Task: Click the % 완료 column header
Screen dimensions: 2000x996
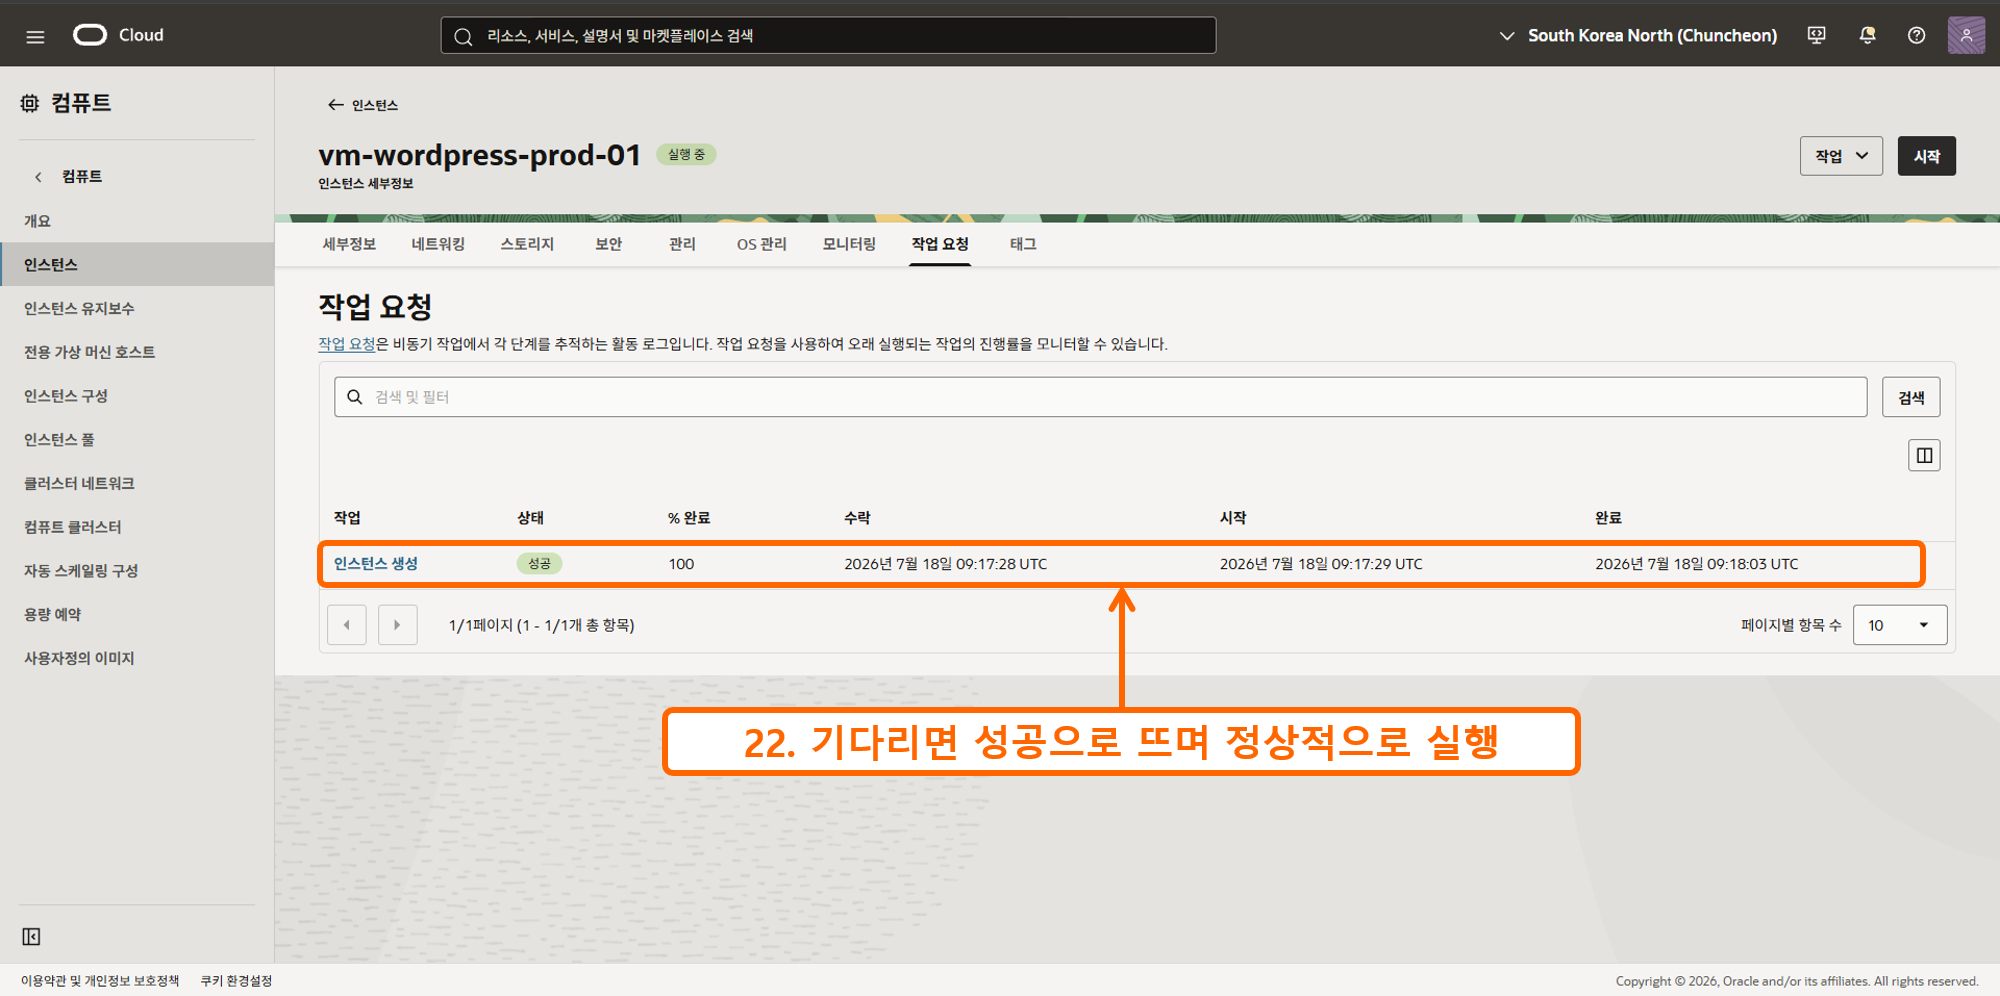Action: [689, 518]
